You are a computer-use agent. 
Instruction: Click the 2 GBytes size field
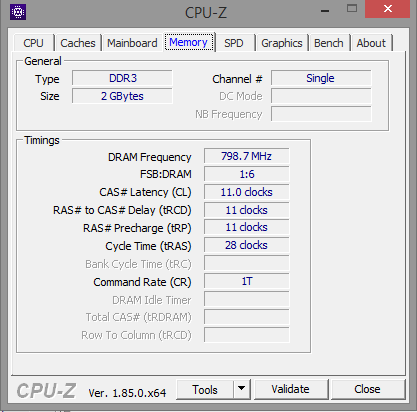pyautogui.click(x=122, y=96)
